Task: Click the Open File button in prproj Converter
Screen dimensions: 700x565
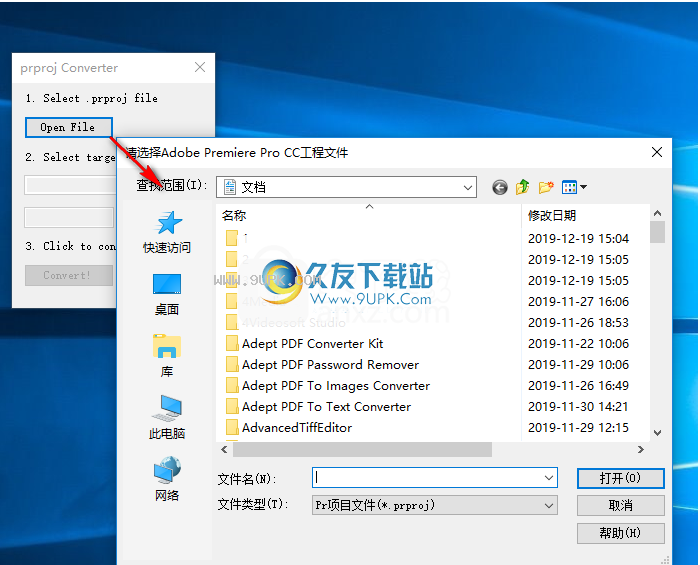Action: point(68,127)
